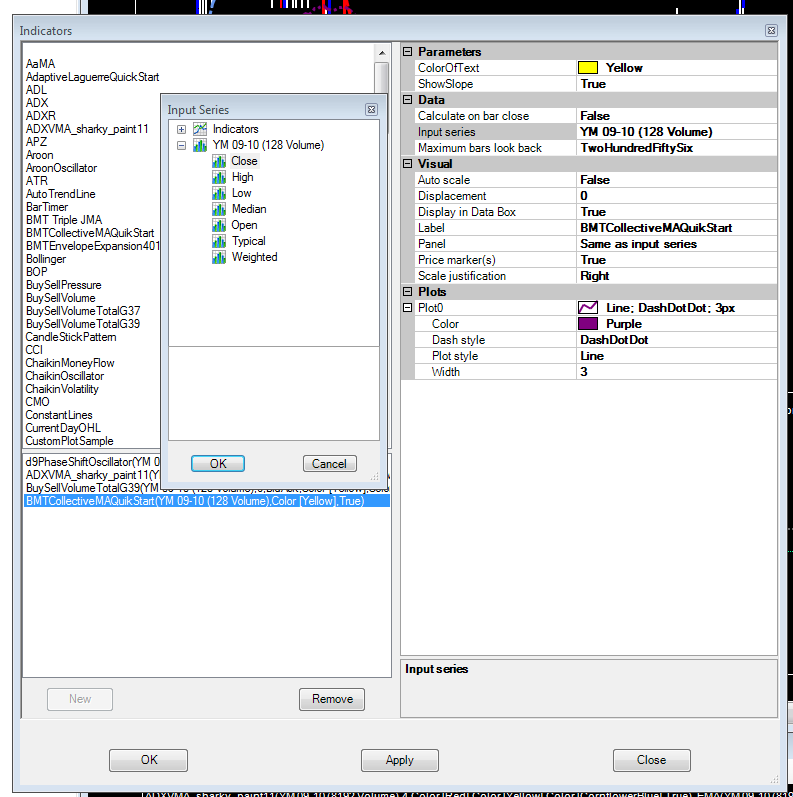Screen dimensions: 793x797
Task: Apply the indicator settings
Action: point(400,760)
